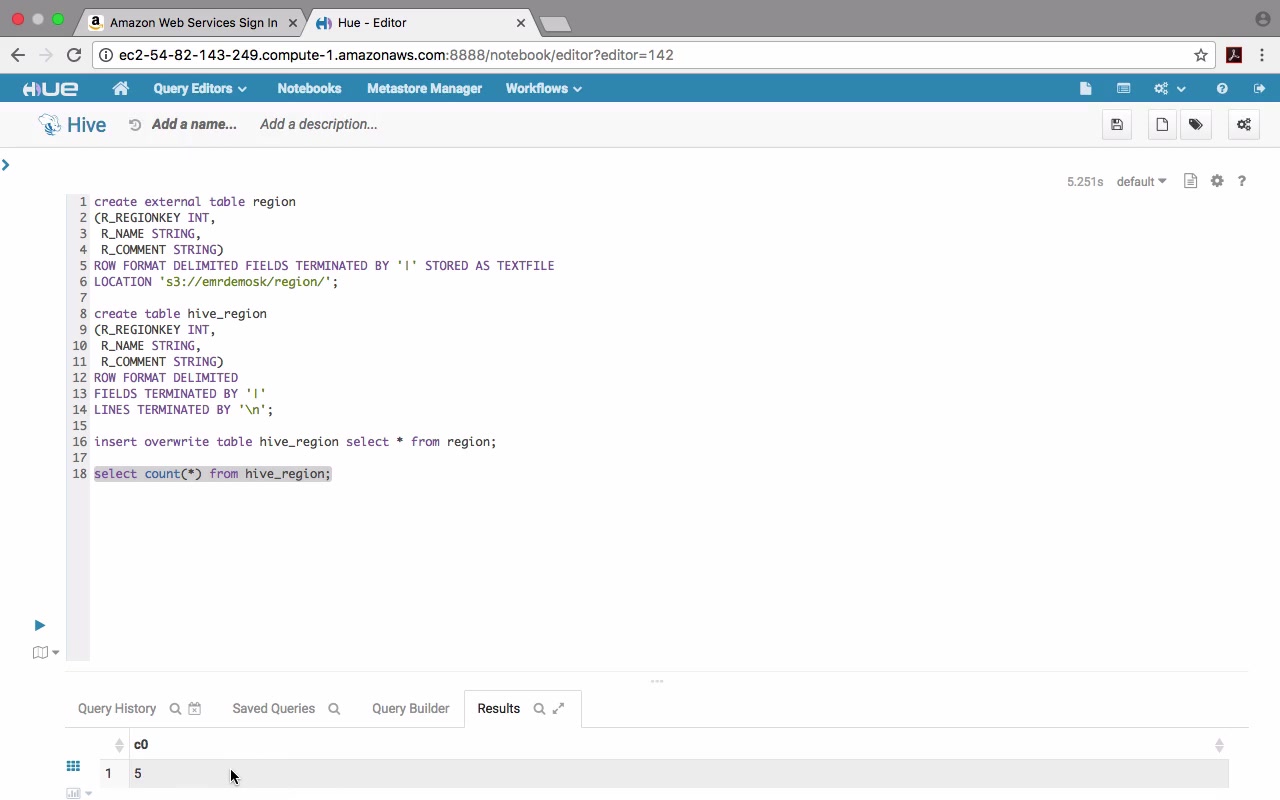Save the query with the floppy disk icon
This screenshot has height=800, width=1280.
[x=1117, y=125]
